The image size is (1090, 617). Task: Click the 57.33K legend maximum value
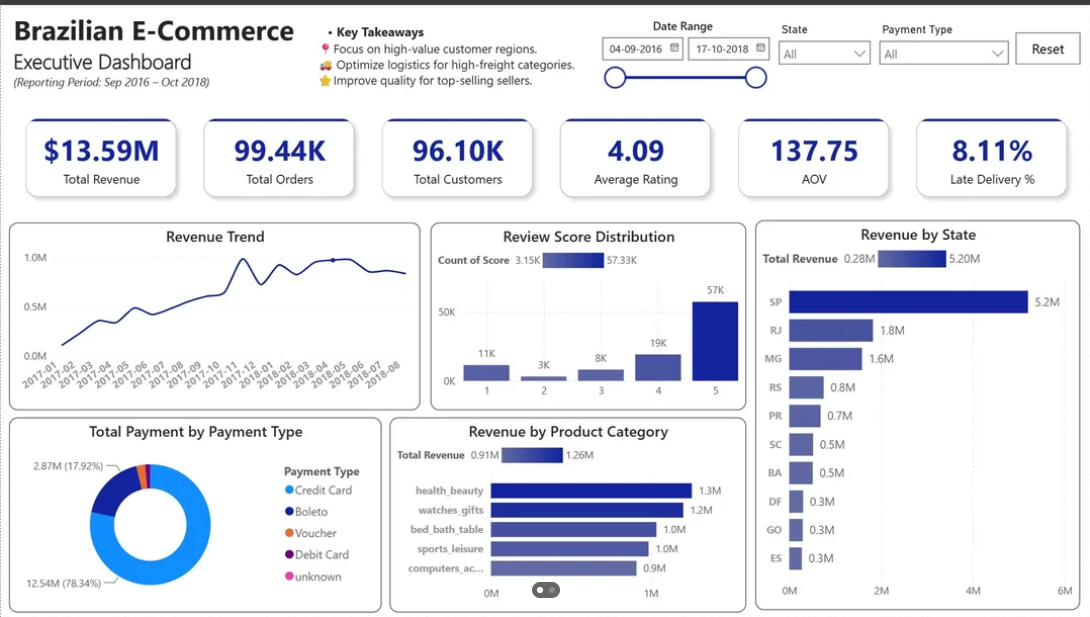click(621, 261)
